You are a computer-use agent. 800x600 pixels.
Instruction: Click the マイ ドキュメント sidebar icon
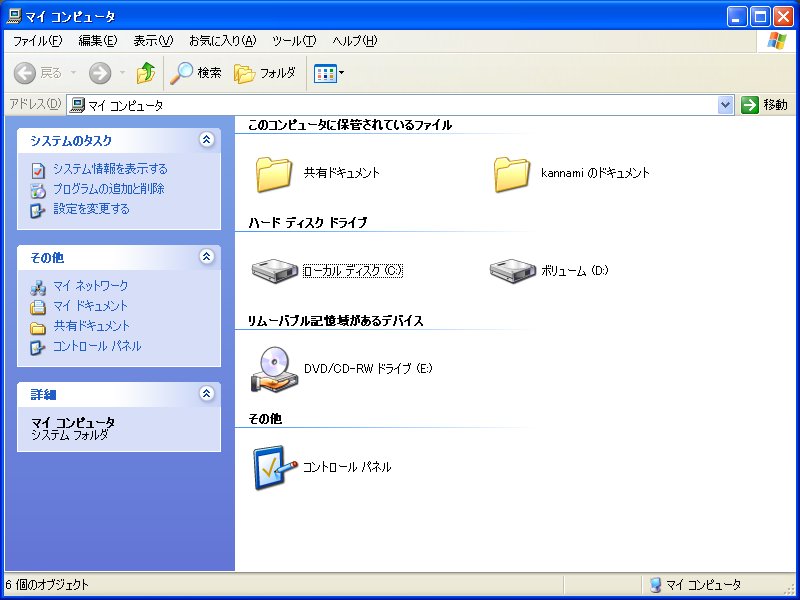pyautogui.click(x=38, y=307)
